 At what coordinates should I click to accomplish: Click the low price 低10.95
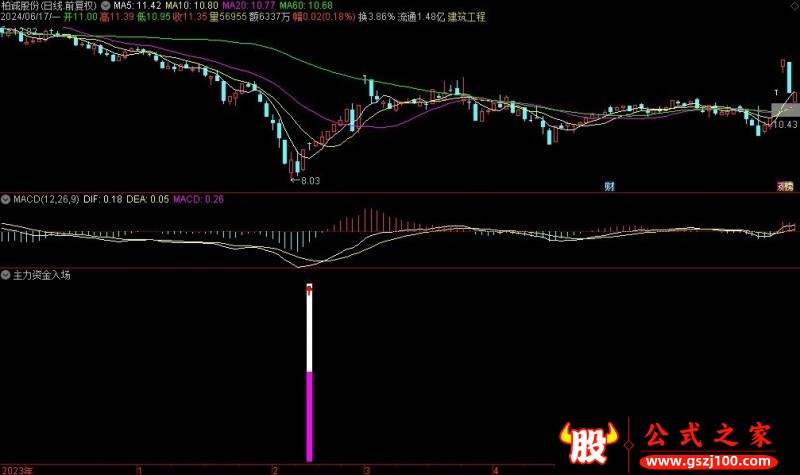point(153,17)
